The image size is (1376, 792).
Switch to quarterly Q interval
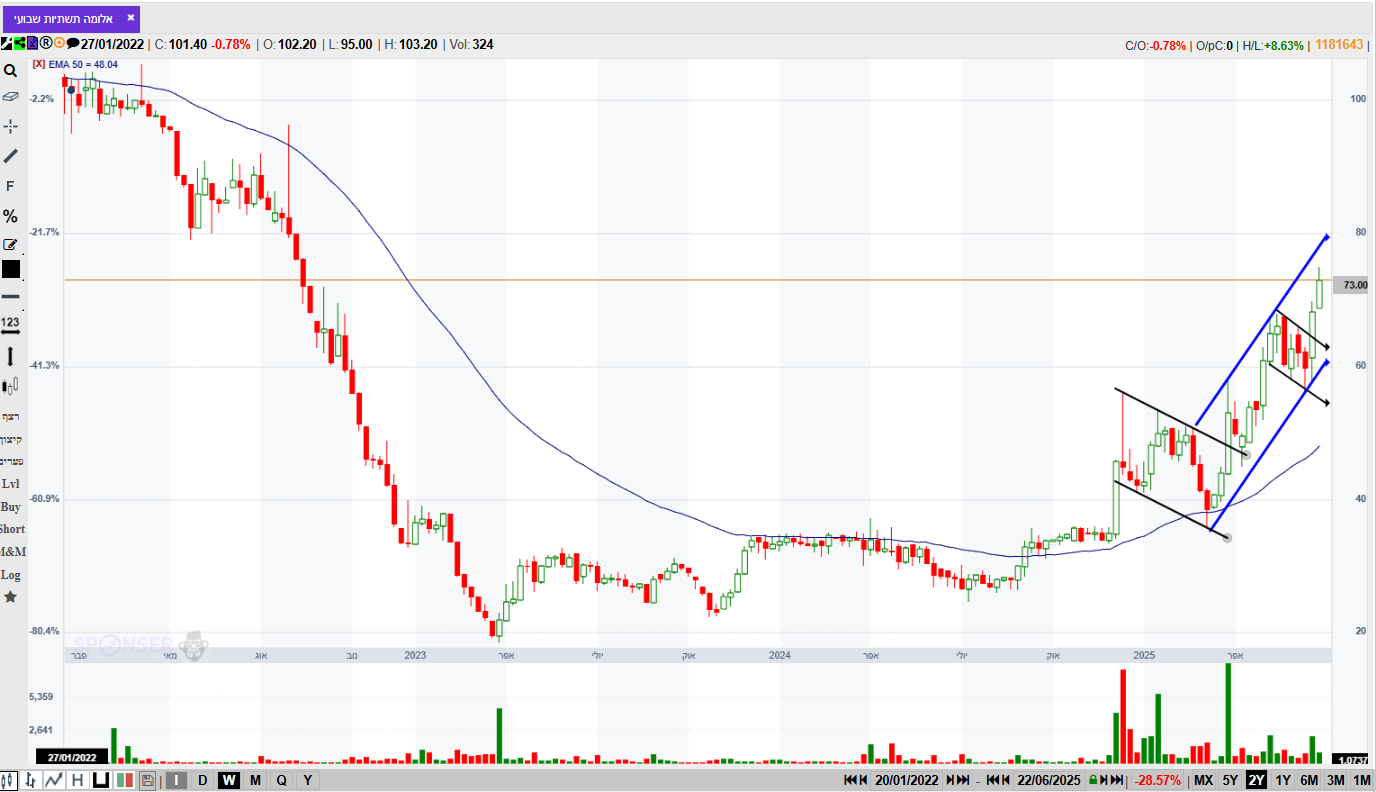coord(281,780)
